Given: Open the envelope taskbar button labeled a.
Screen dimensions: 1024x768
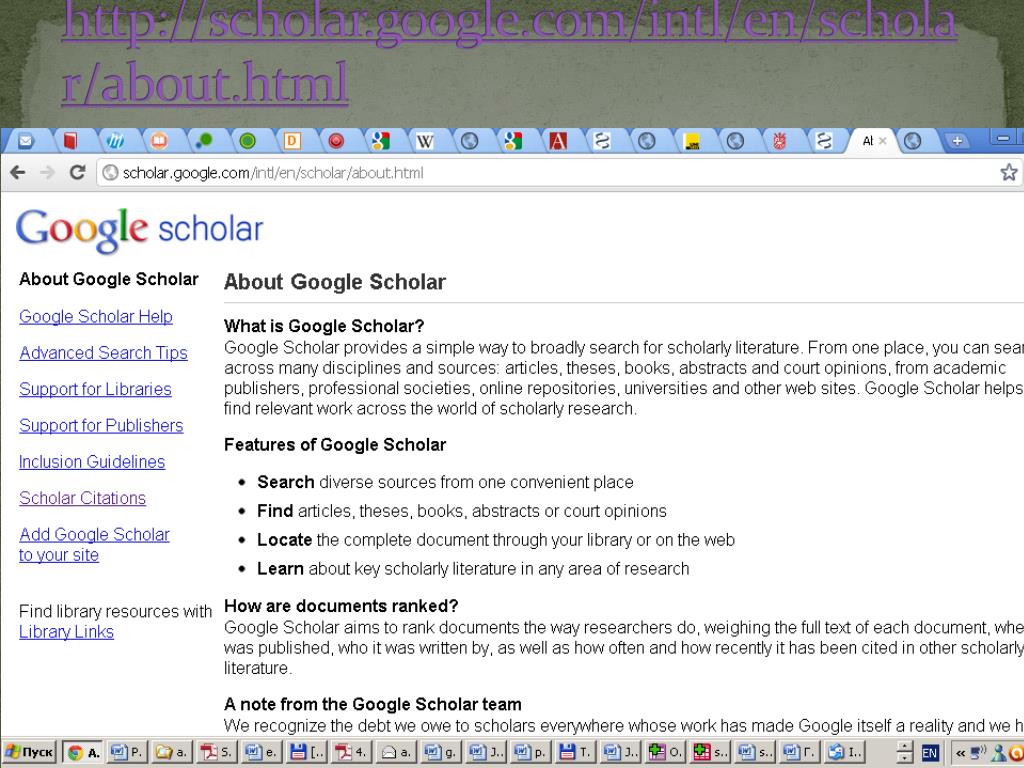Looking at the screenshot, I should click(395, 753).
